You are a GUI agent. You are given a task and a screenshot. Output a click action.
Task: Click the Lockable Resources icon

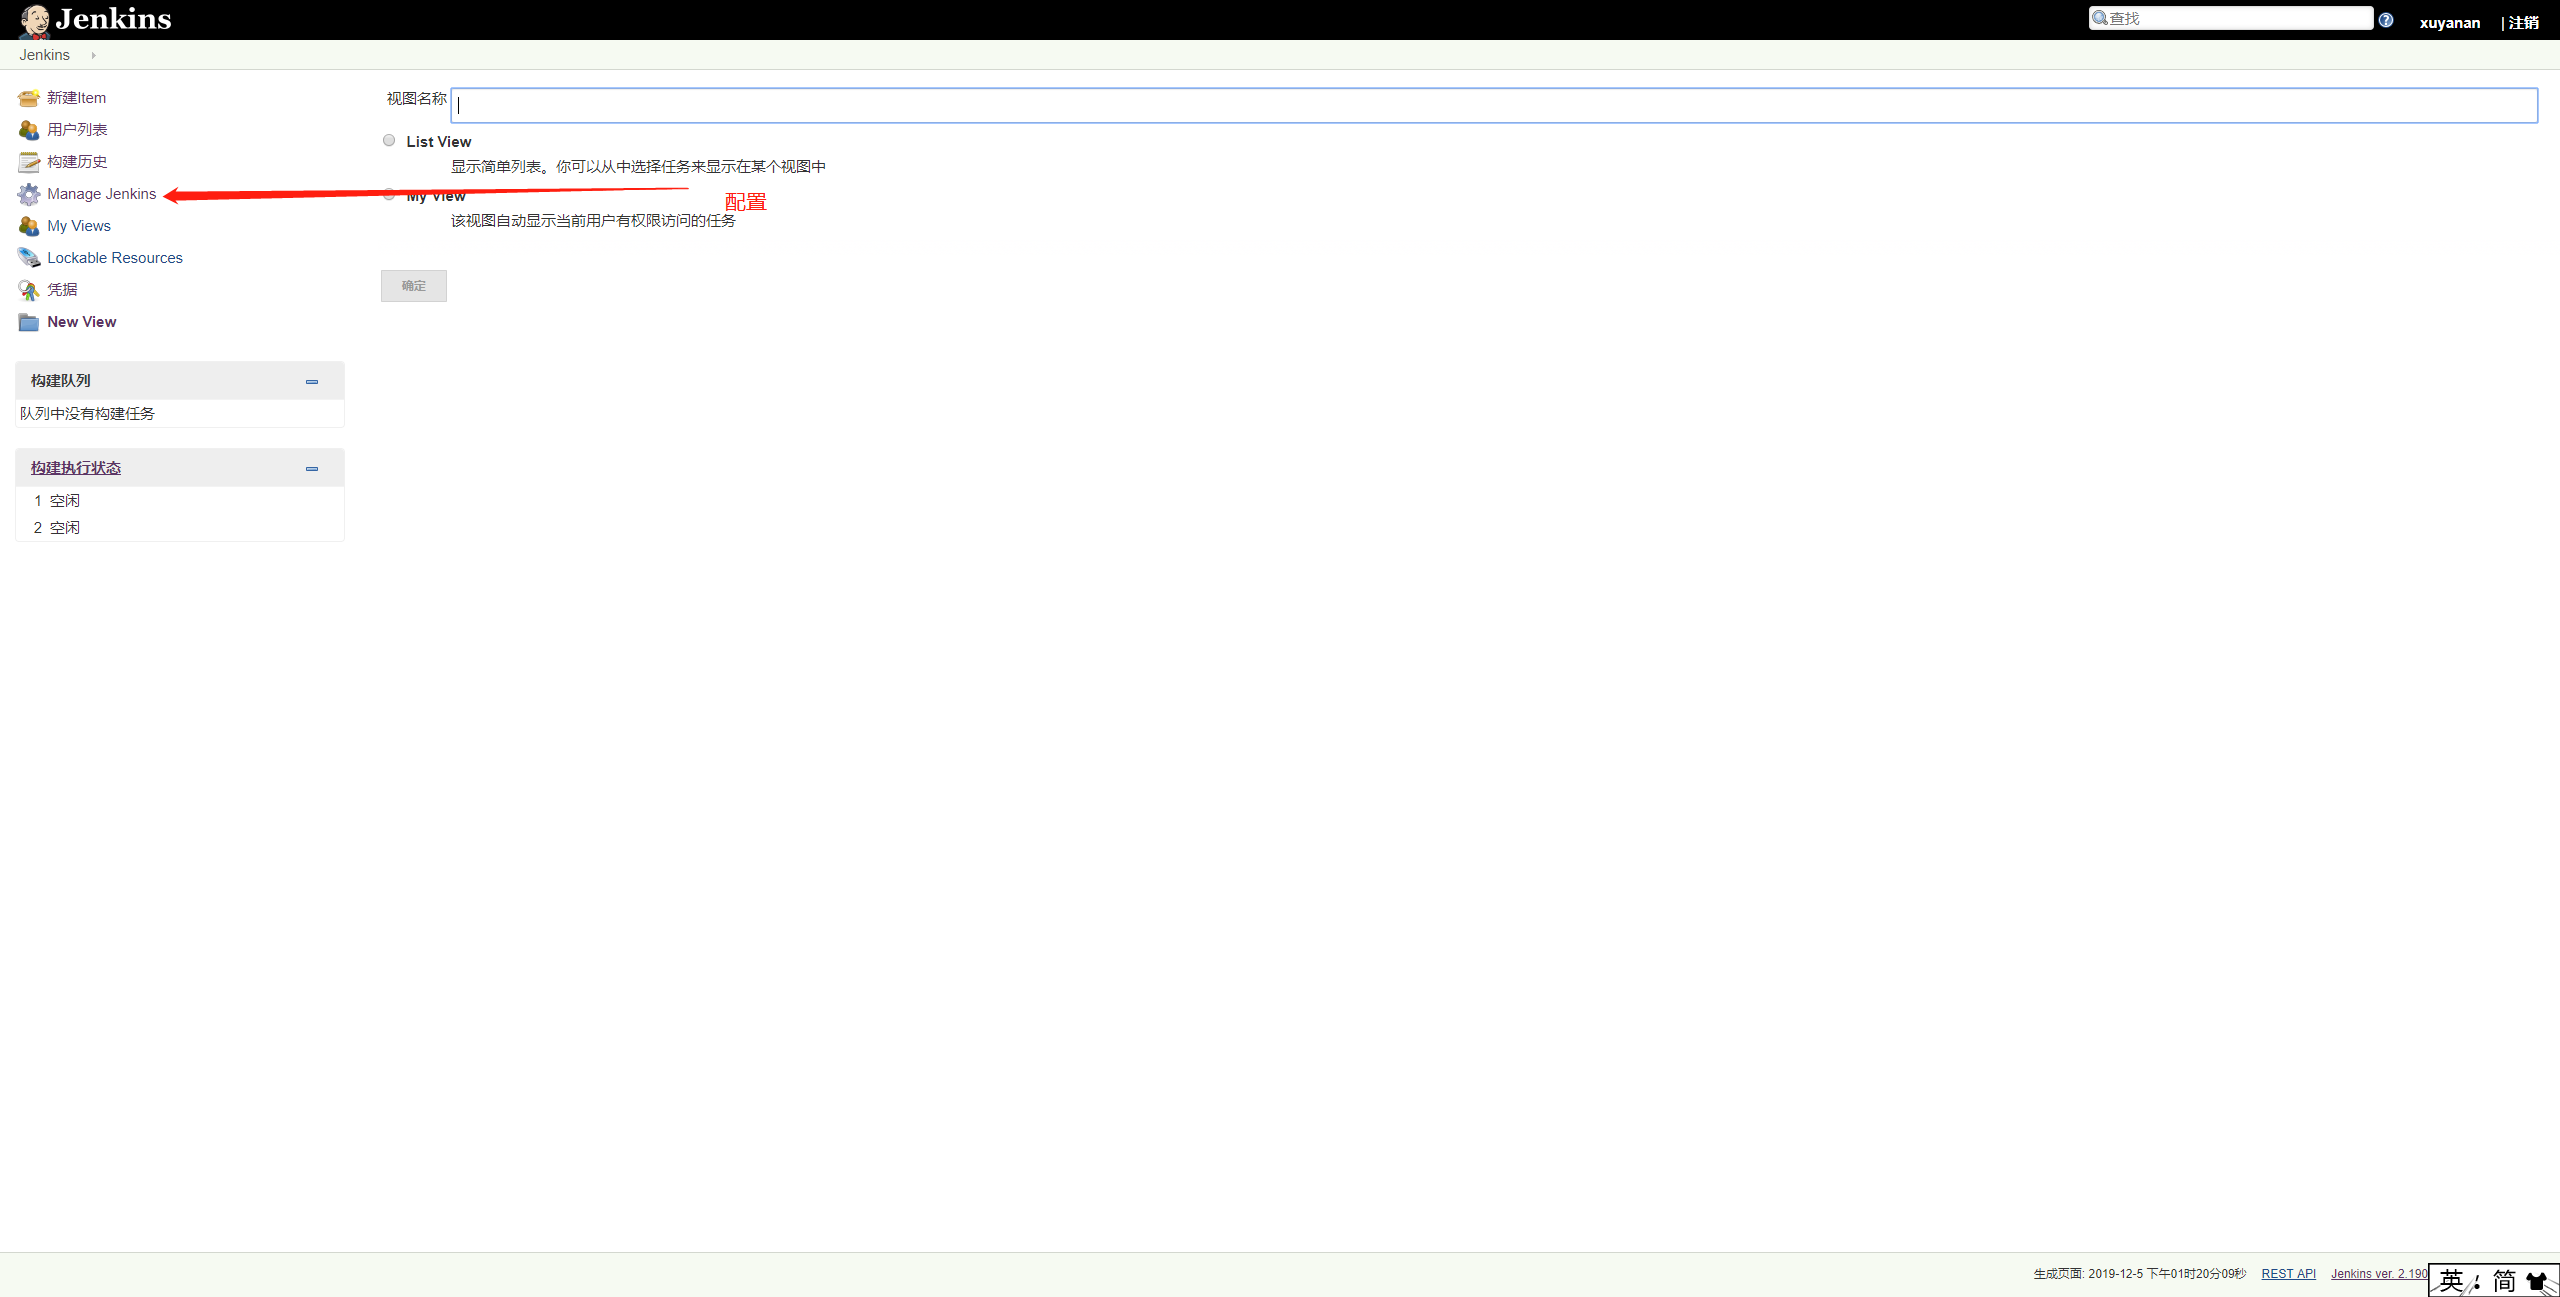click(x=28, y=258)
